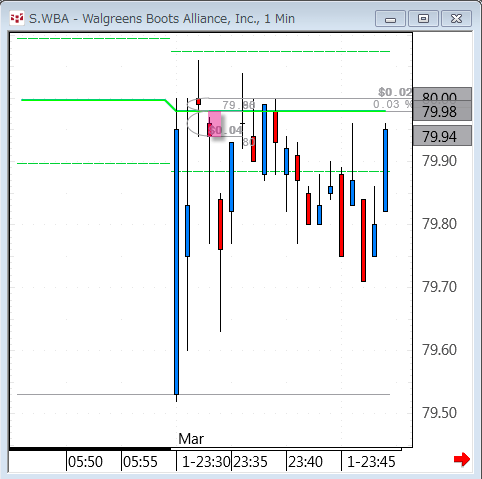Click the 05:50 time axis label

tap(85, 462)
